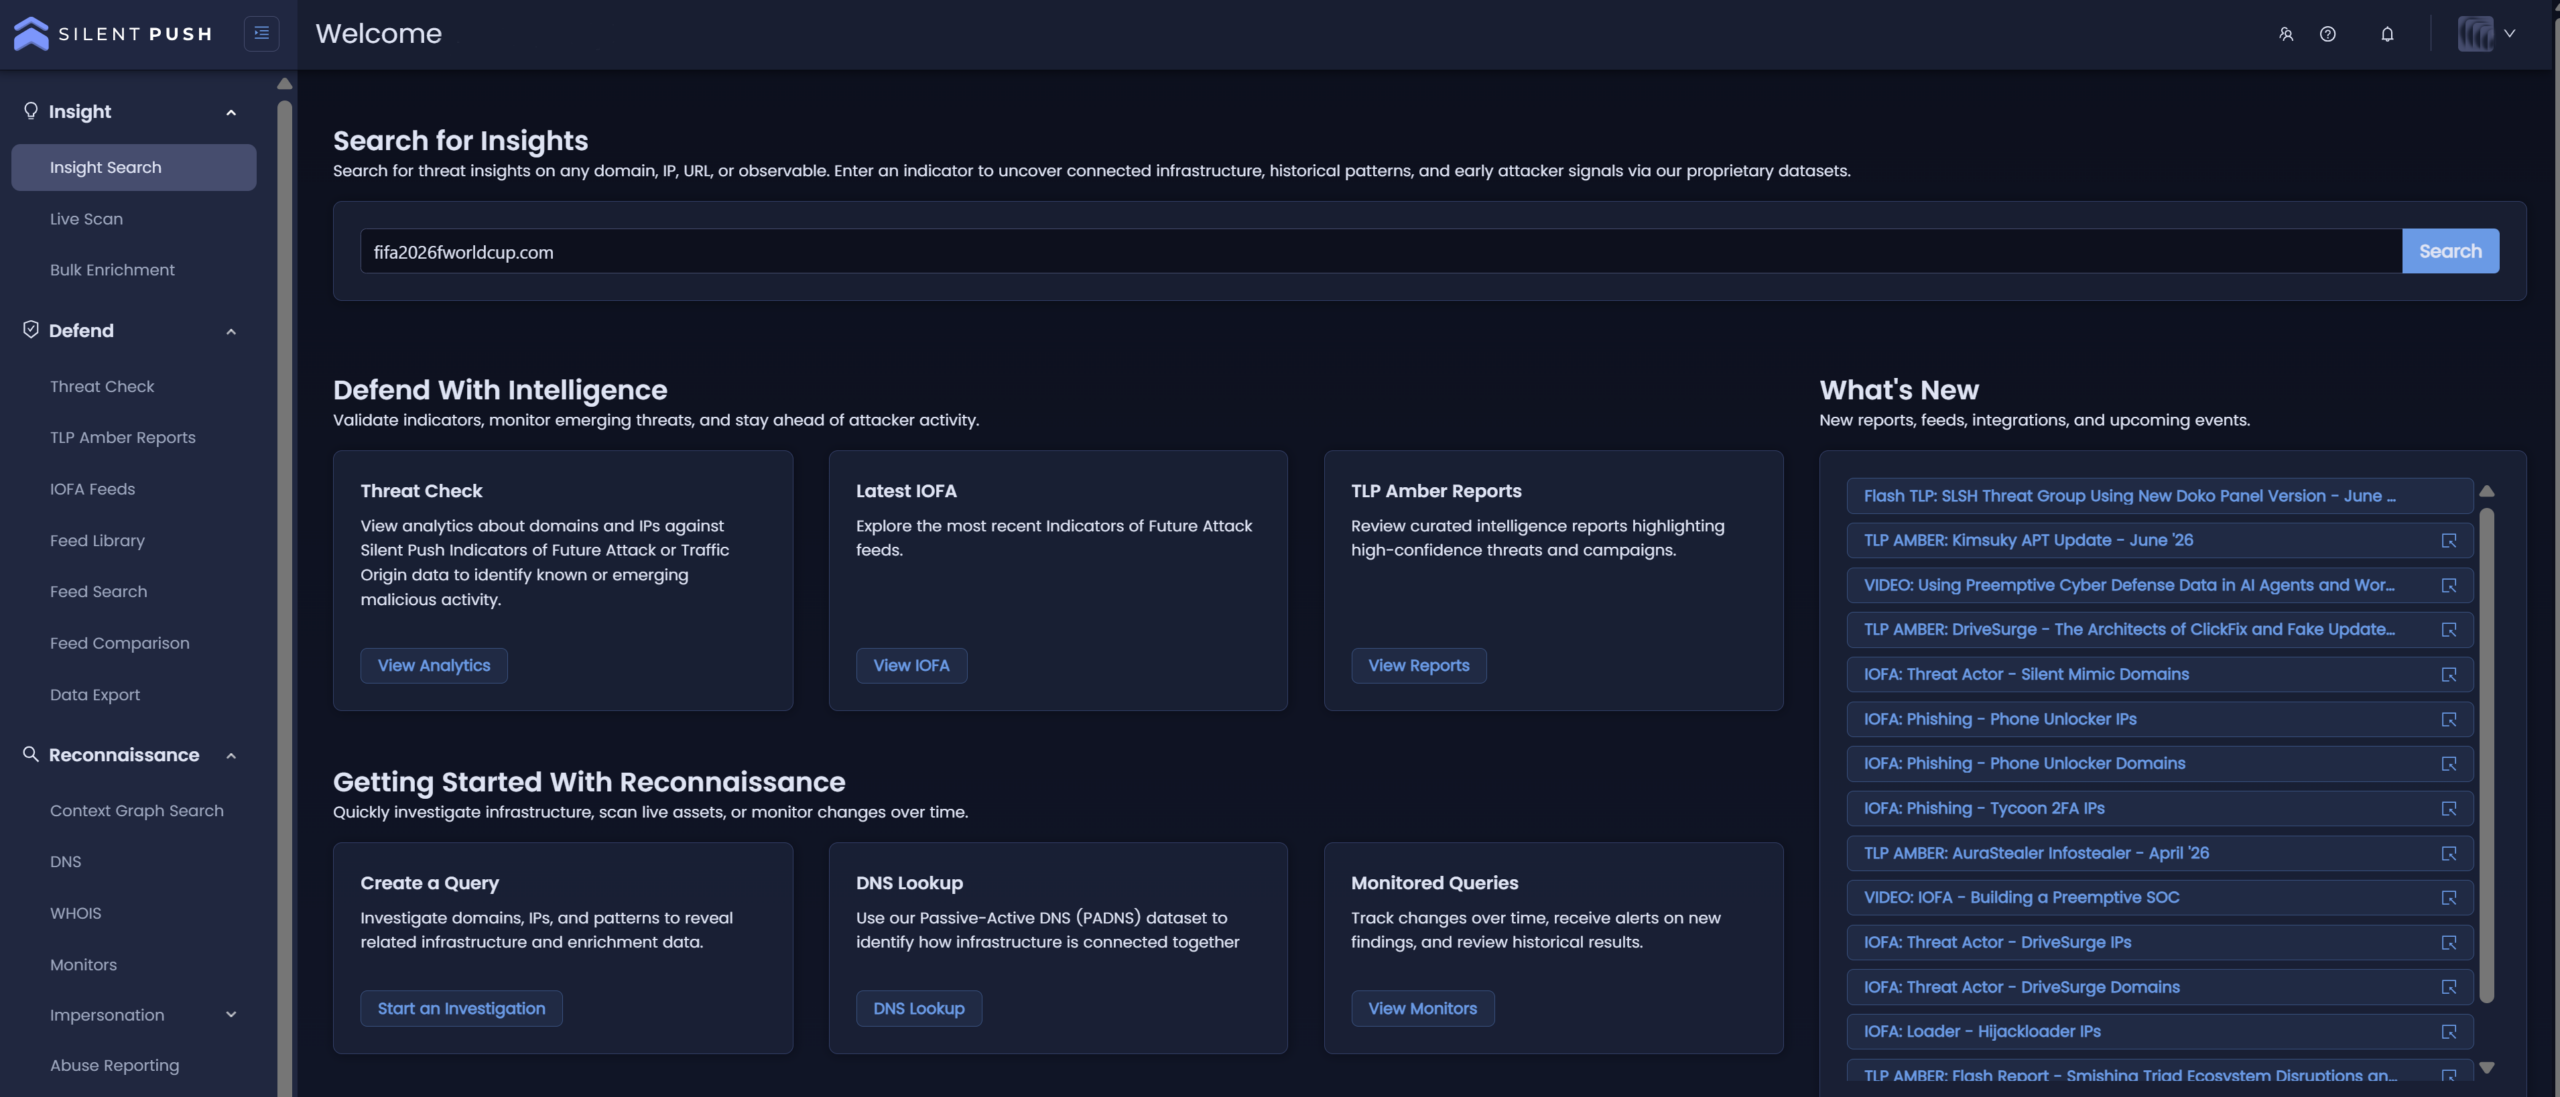
Task: Click What's New list scroll down arrow
Action: point(2487,1067)
